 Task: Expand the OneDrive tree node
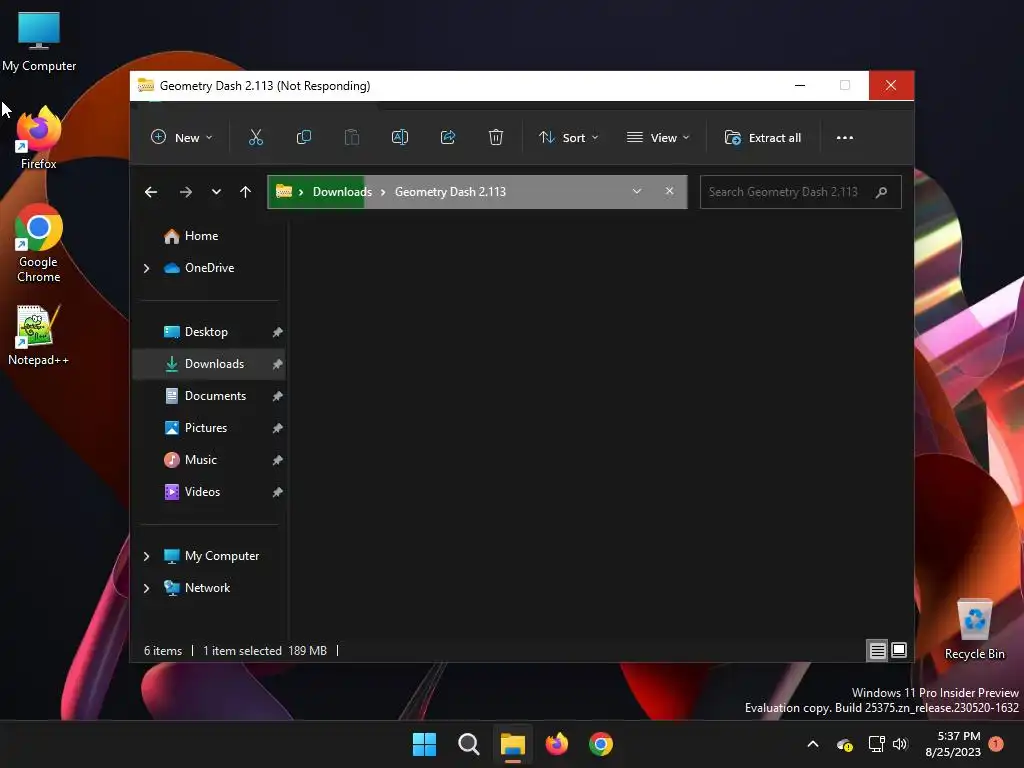[146, 268]
